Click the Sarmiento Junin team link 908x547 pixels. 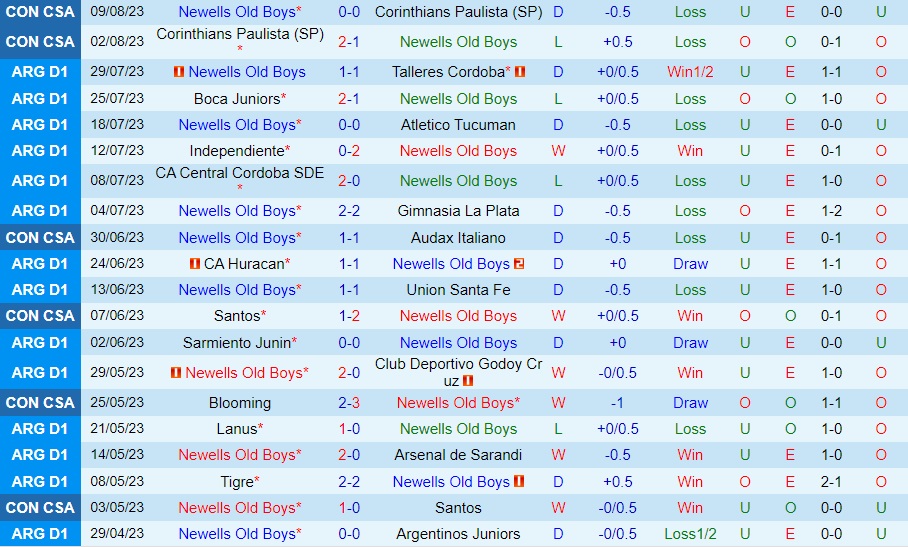pos(236,342)
